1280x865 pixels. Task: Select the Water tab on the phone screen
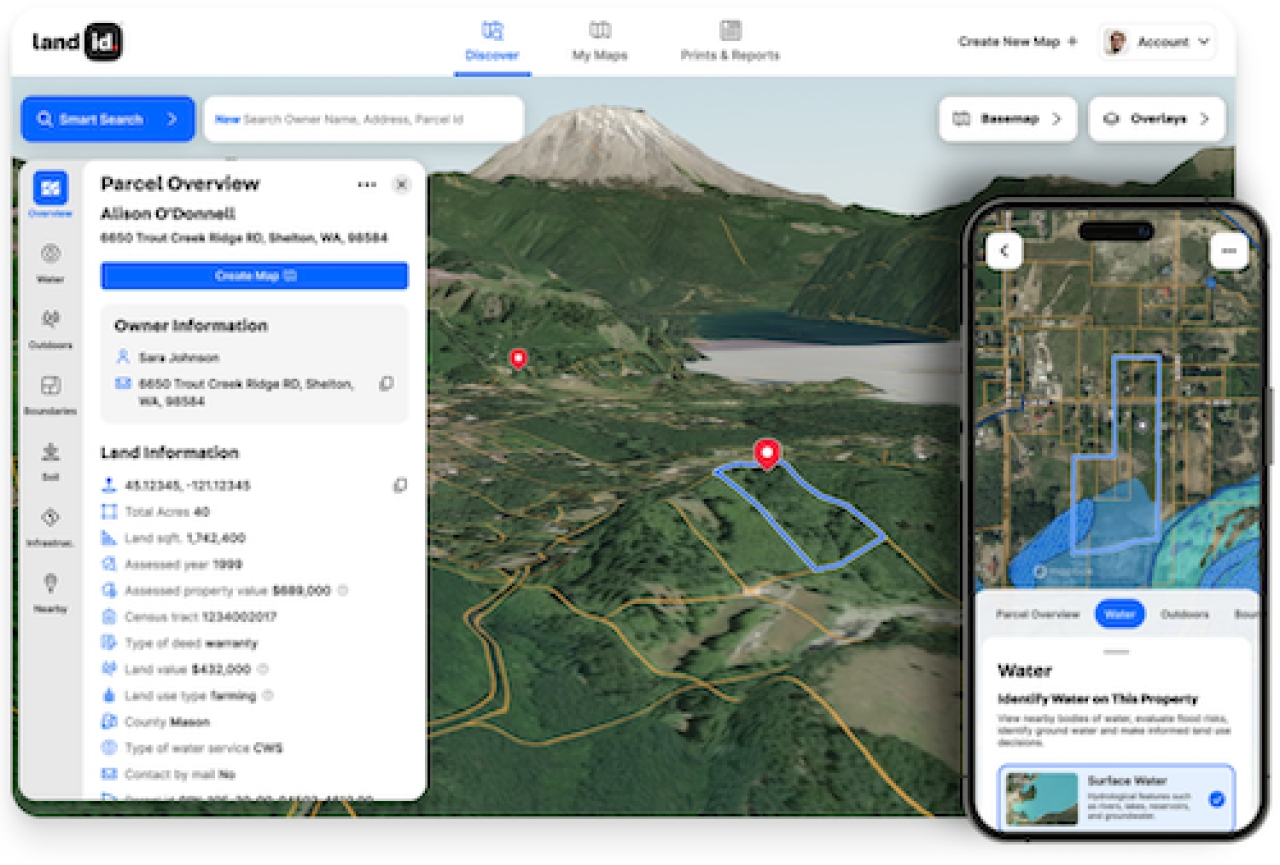coord(1119,613)
